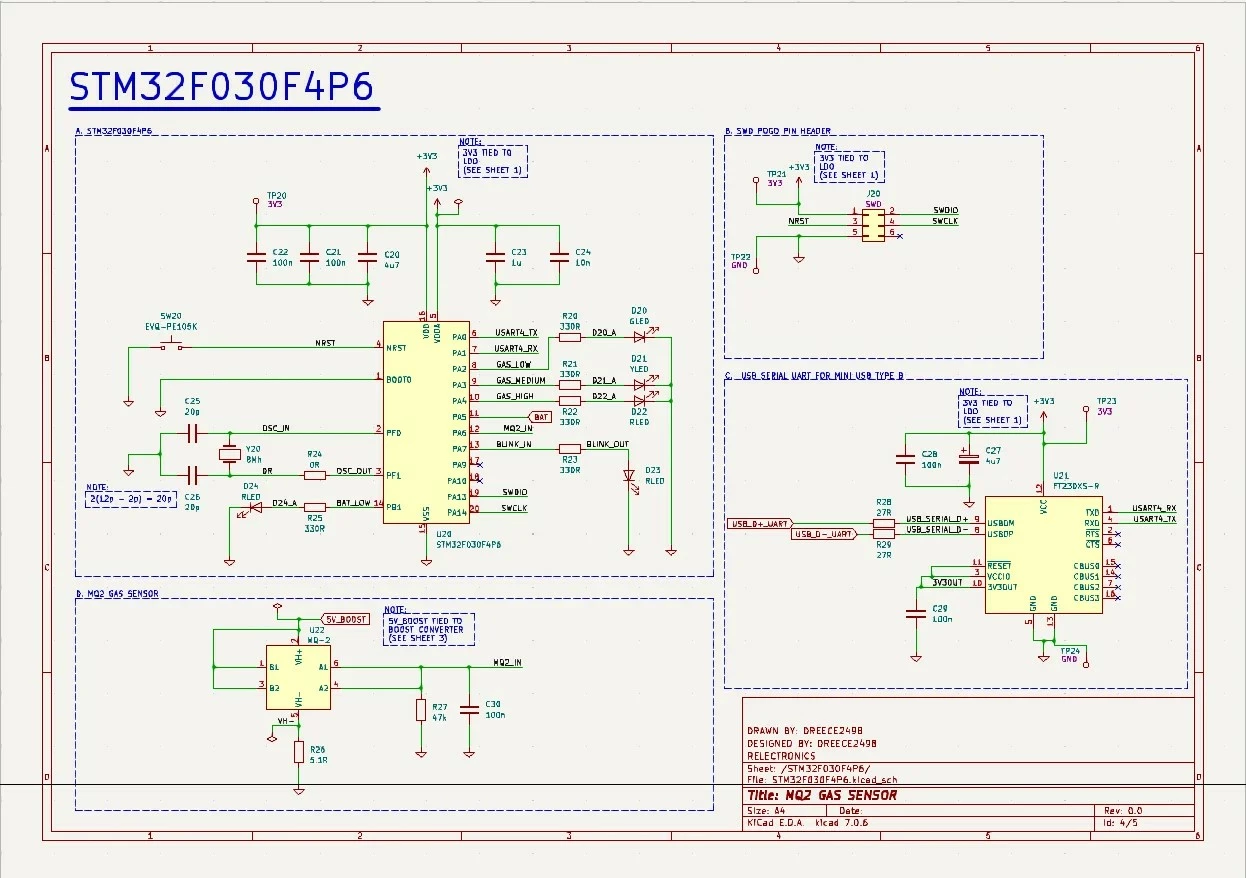Image resolution: width=1246 pixels, height=878 pixels.
Task: Select capacitor C30 symbol
Action: [x=468, y=709]
